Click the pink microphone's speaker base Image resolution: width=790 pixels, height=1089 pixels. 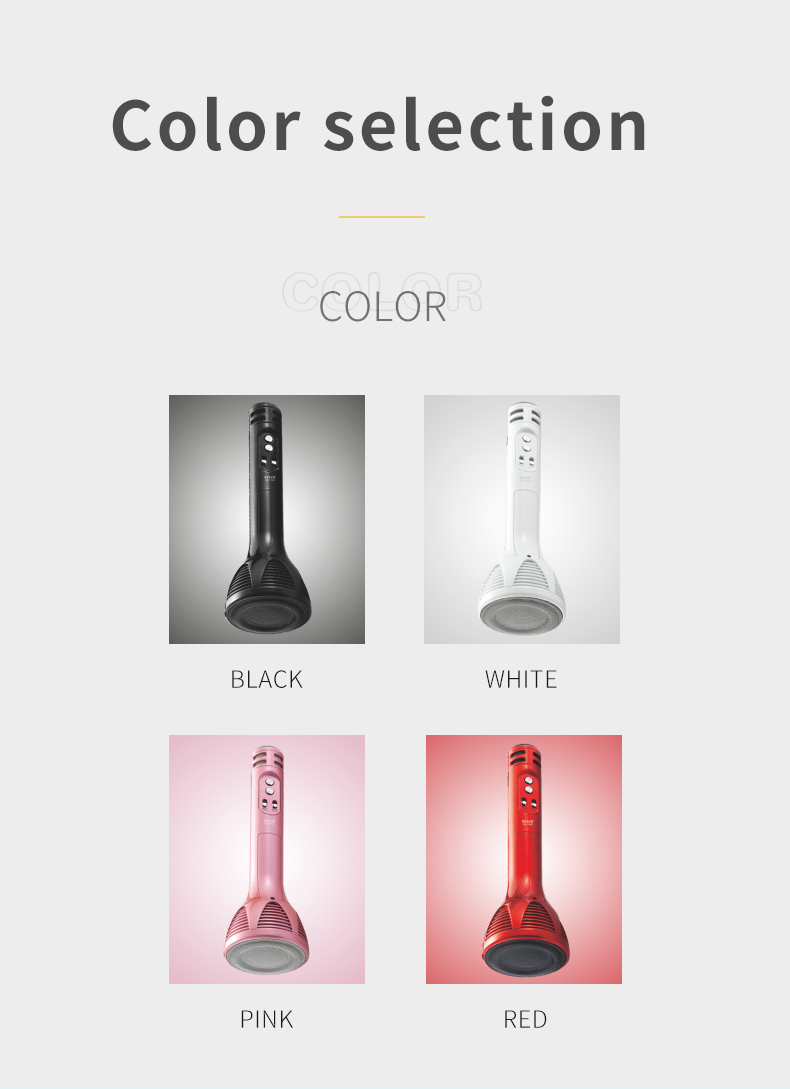click(x=268, y=956)
